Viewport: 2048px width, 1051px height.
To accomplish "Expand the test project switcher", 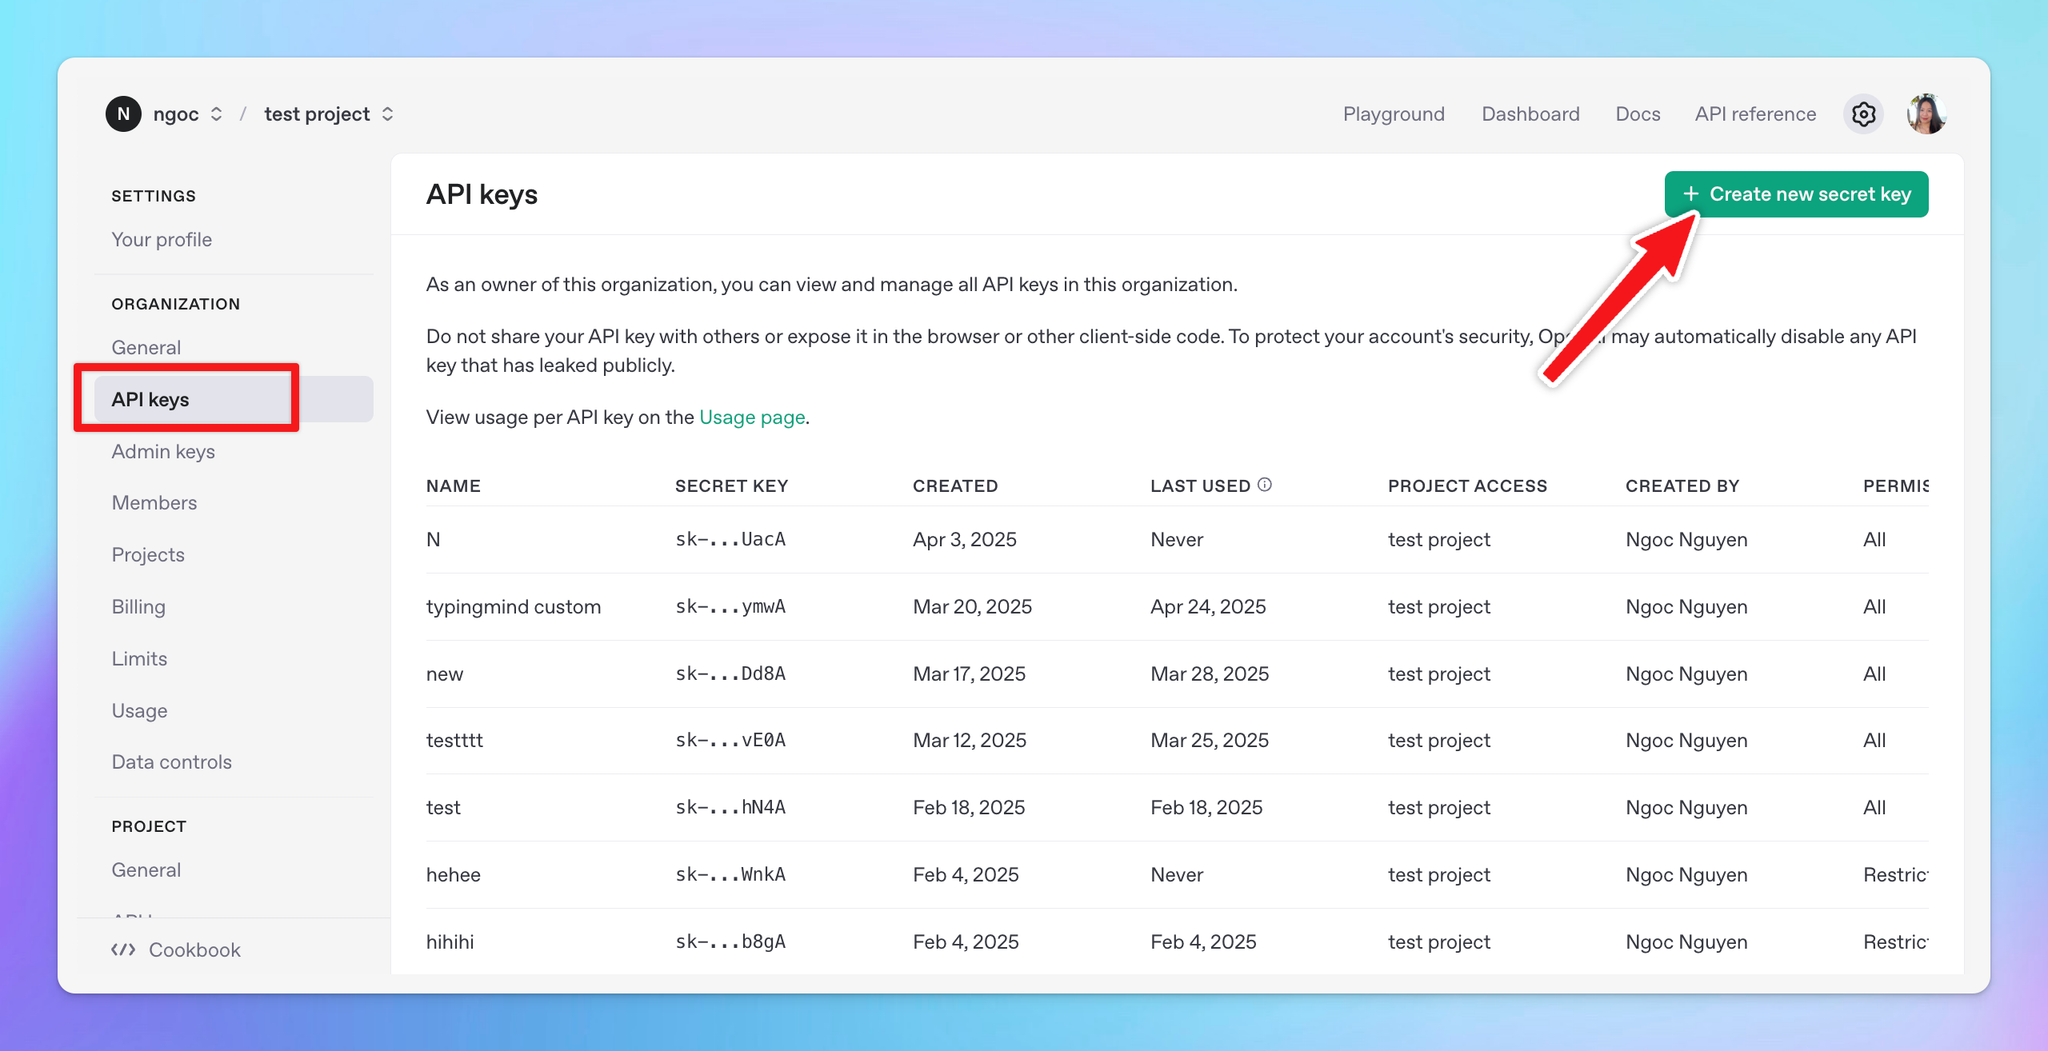I will (x=388, y=114).
